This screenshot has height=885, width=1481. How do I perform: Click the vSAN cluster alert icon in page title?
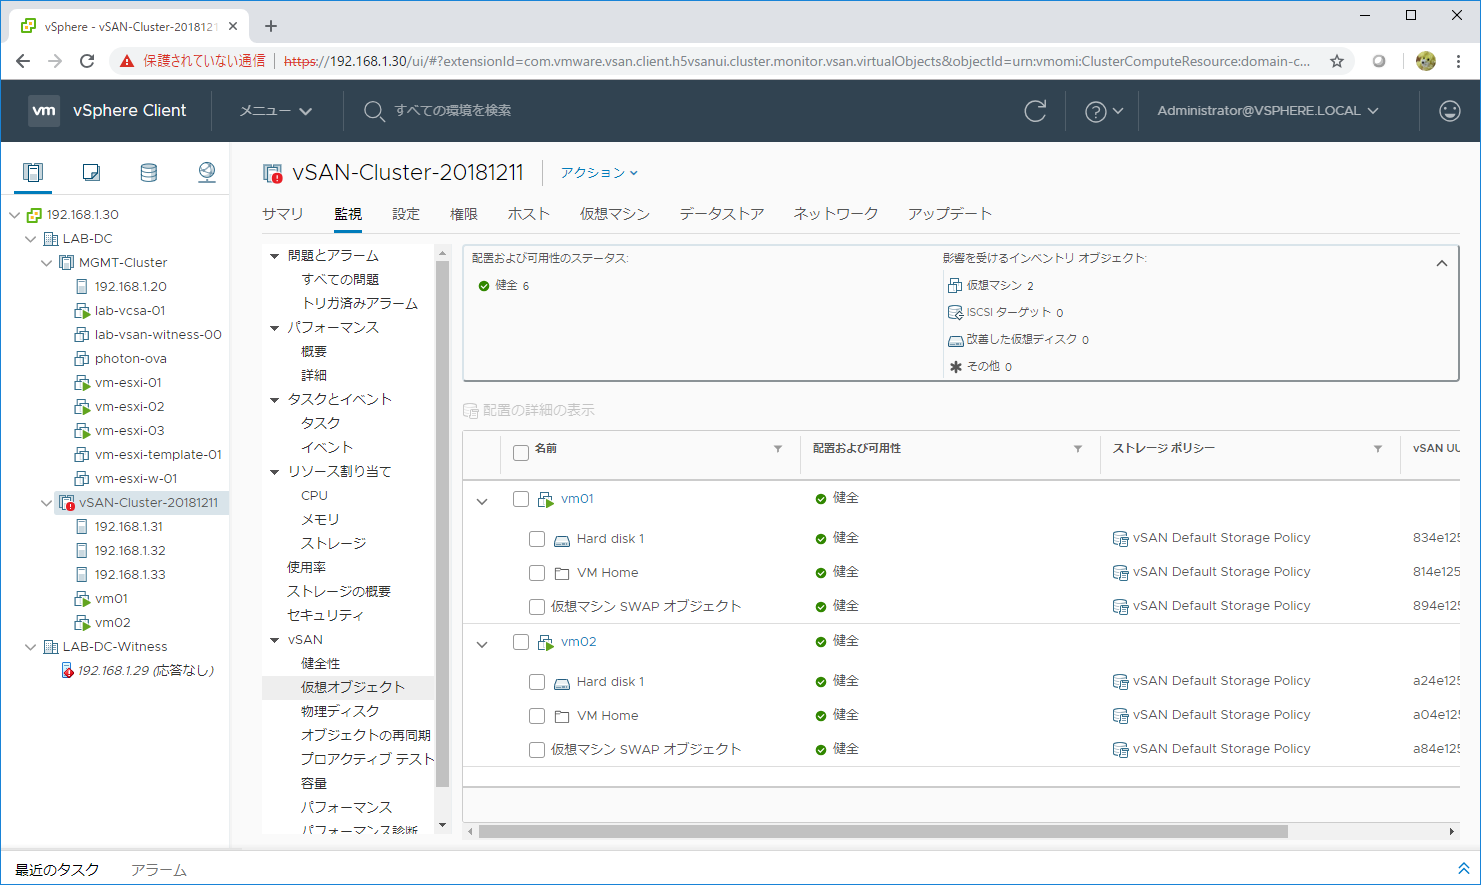[x=273, y=173]
